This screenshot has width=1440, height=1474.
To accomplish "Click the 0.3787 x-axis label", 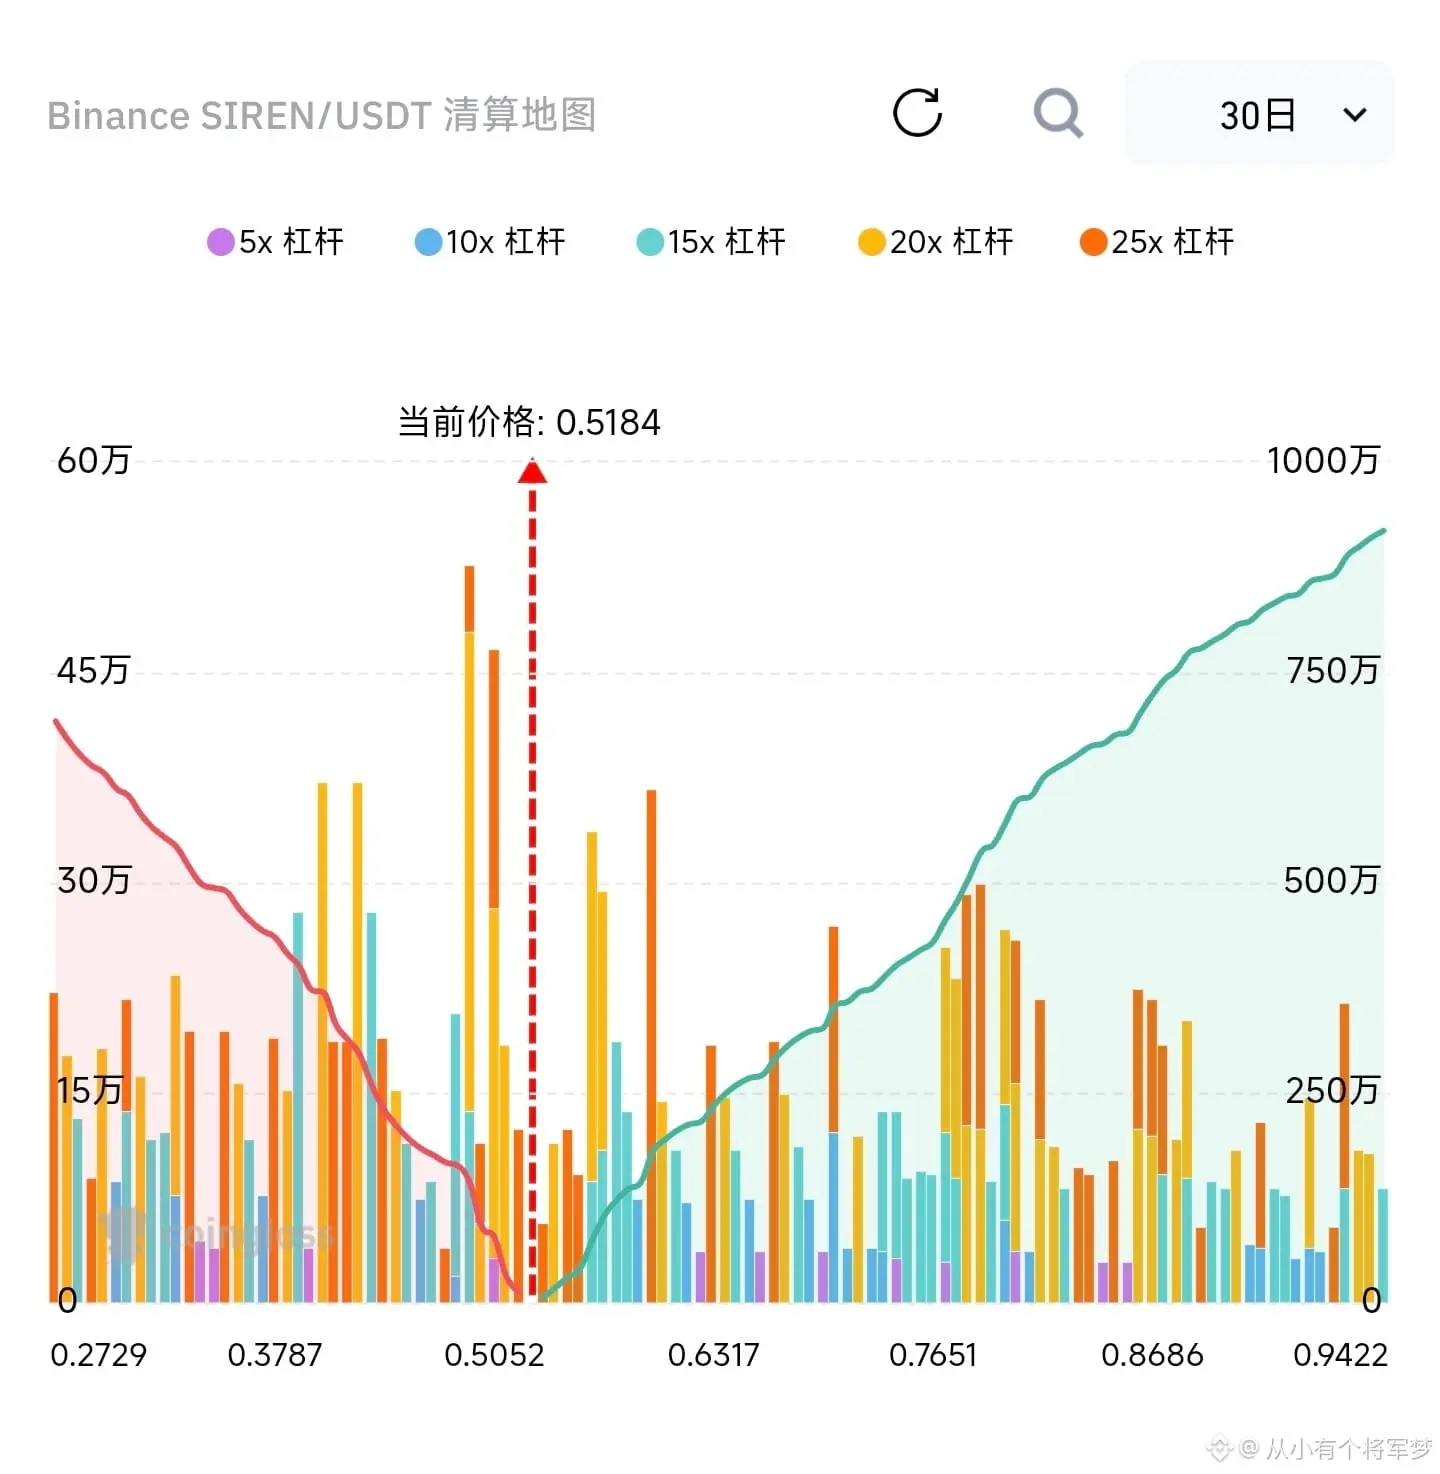I will tap(275, 1355).
